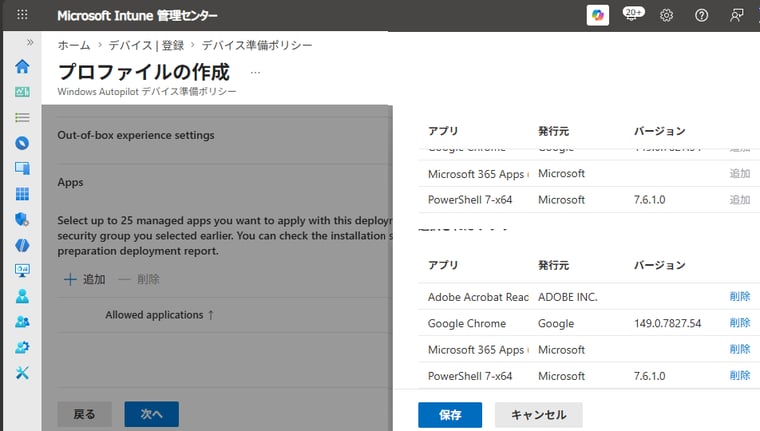The image size is (760, 431).
Task: Sort by Allowed applications column header
Action: 159,315
